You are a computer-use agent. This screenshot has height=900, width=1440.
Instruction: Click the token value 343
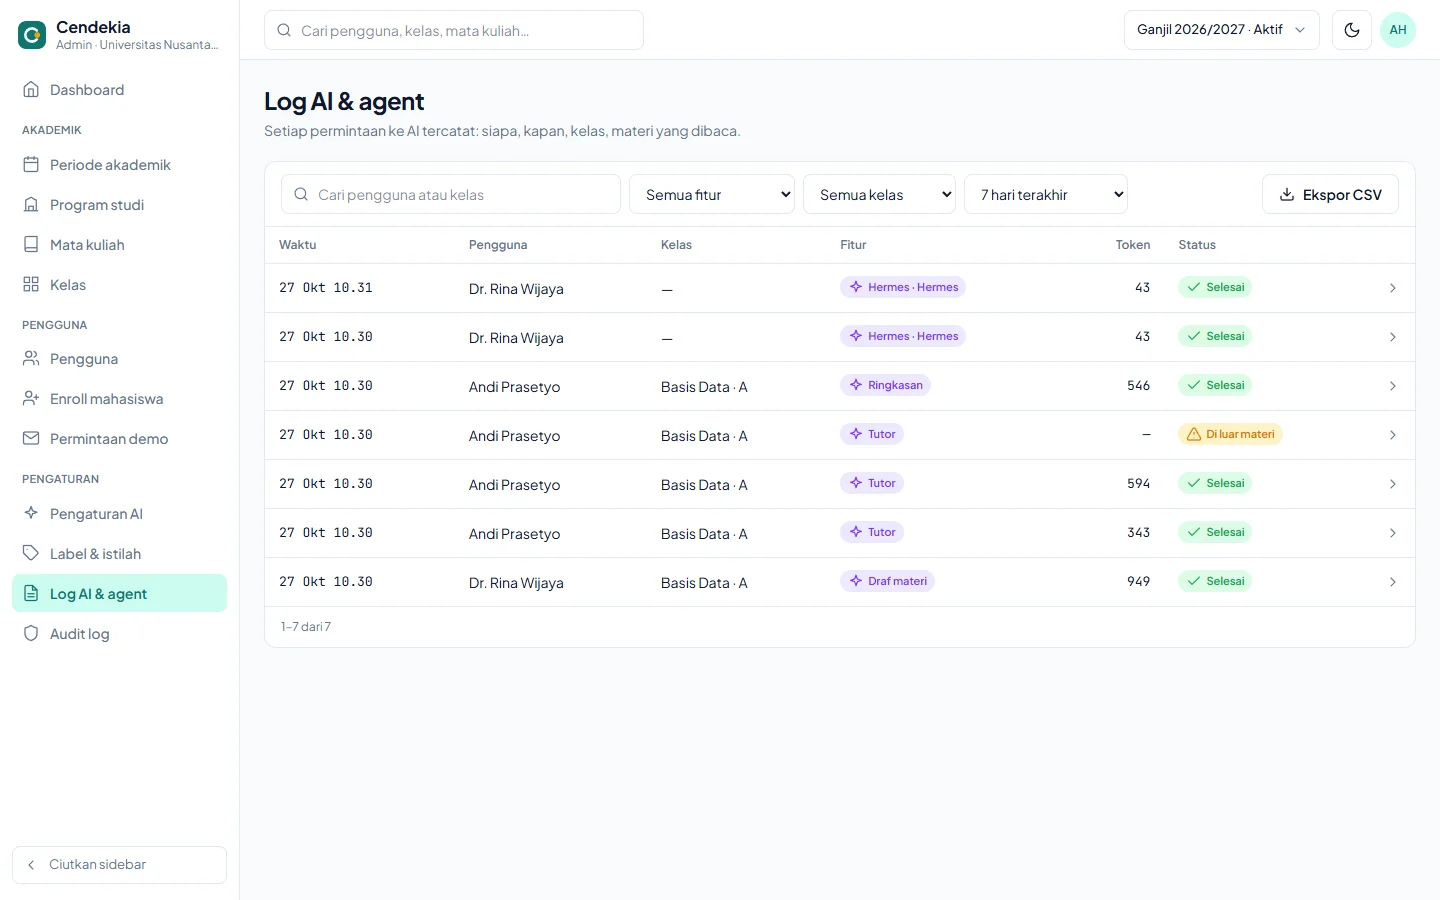point(1138,533)
